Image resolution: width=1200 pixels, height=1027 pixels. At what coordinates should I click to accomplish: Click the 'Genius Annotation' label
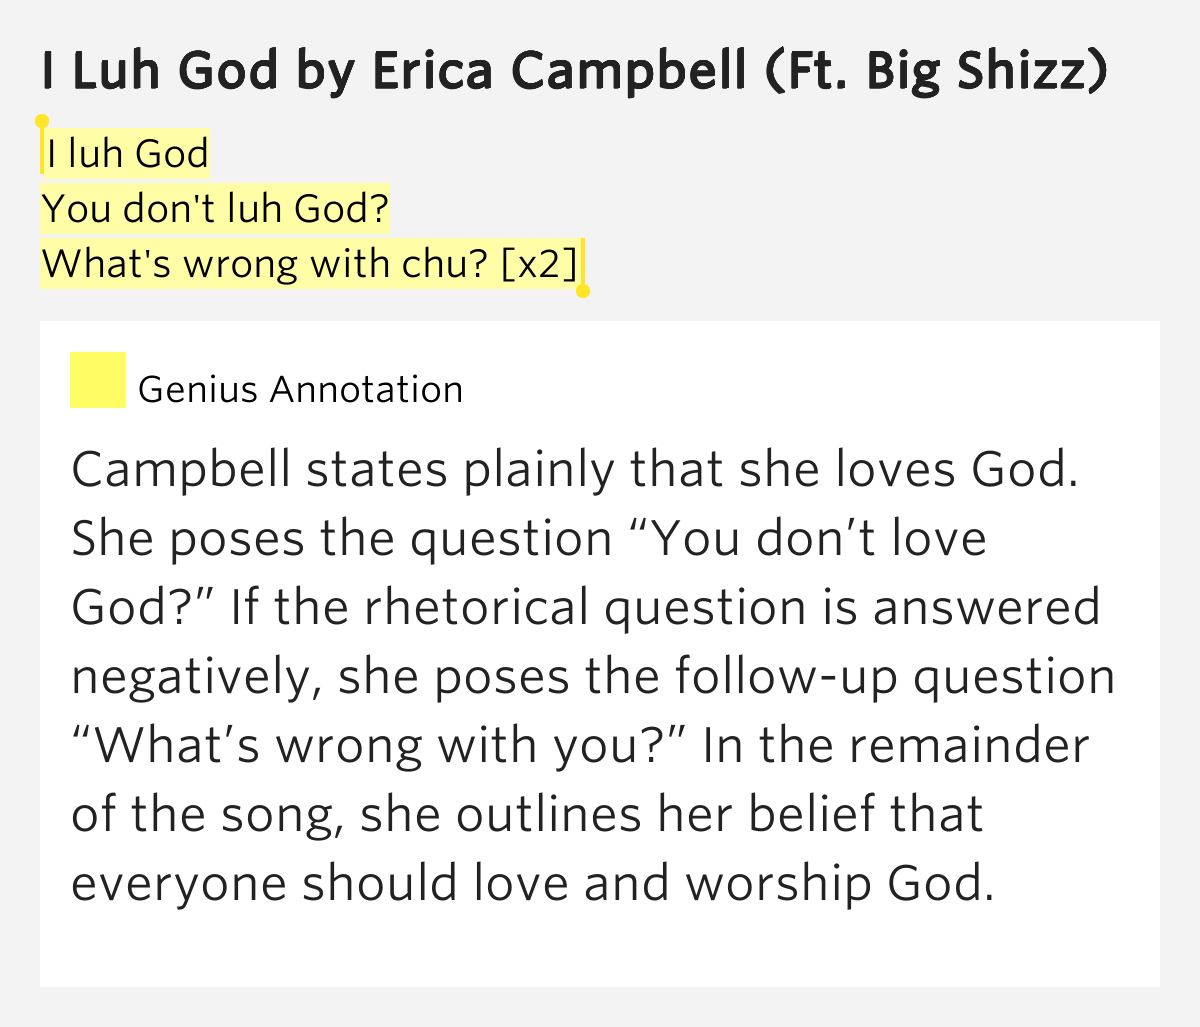click(300, 389)
